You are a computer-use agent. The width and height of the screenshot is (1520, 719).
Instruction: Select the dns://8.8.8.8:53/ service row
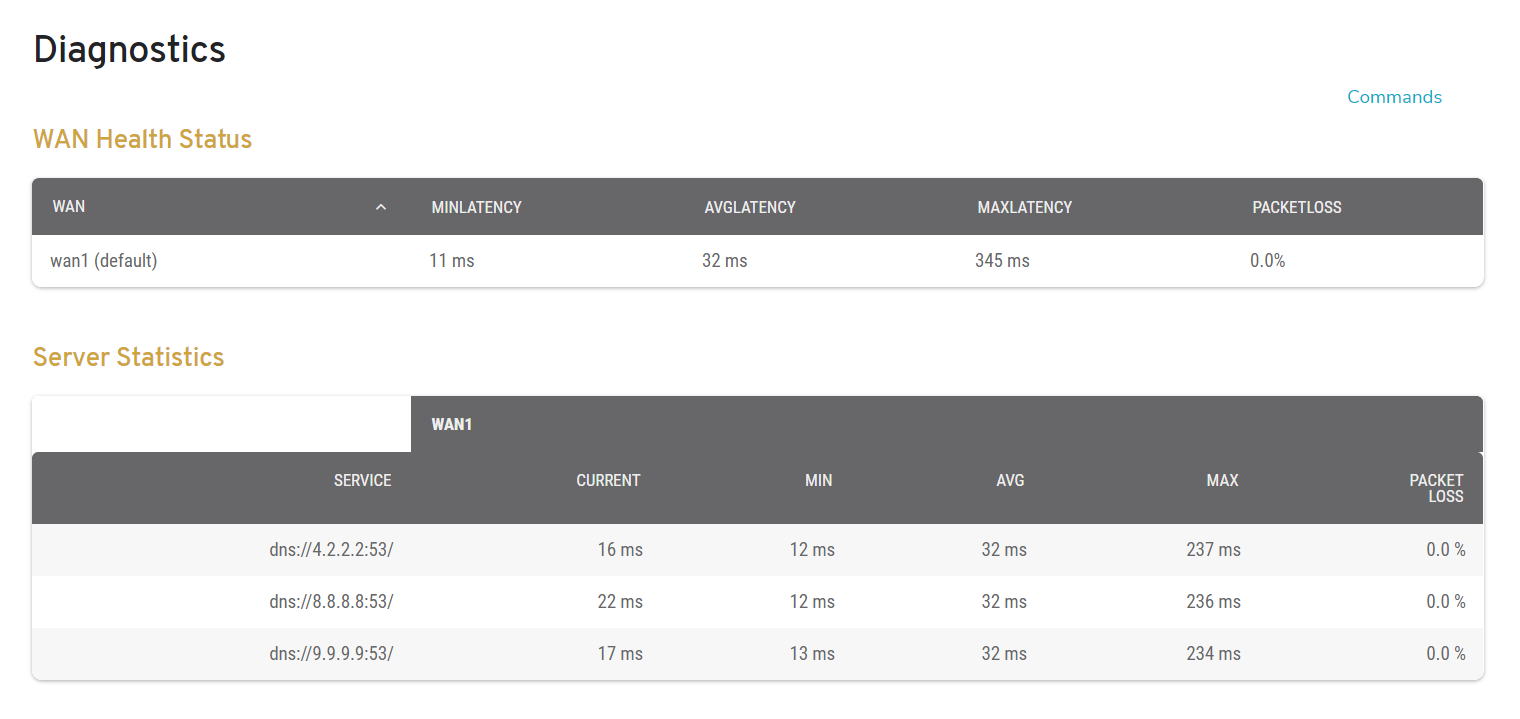[333, 602]
